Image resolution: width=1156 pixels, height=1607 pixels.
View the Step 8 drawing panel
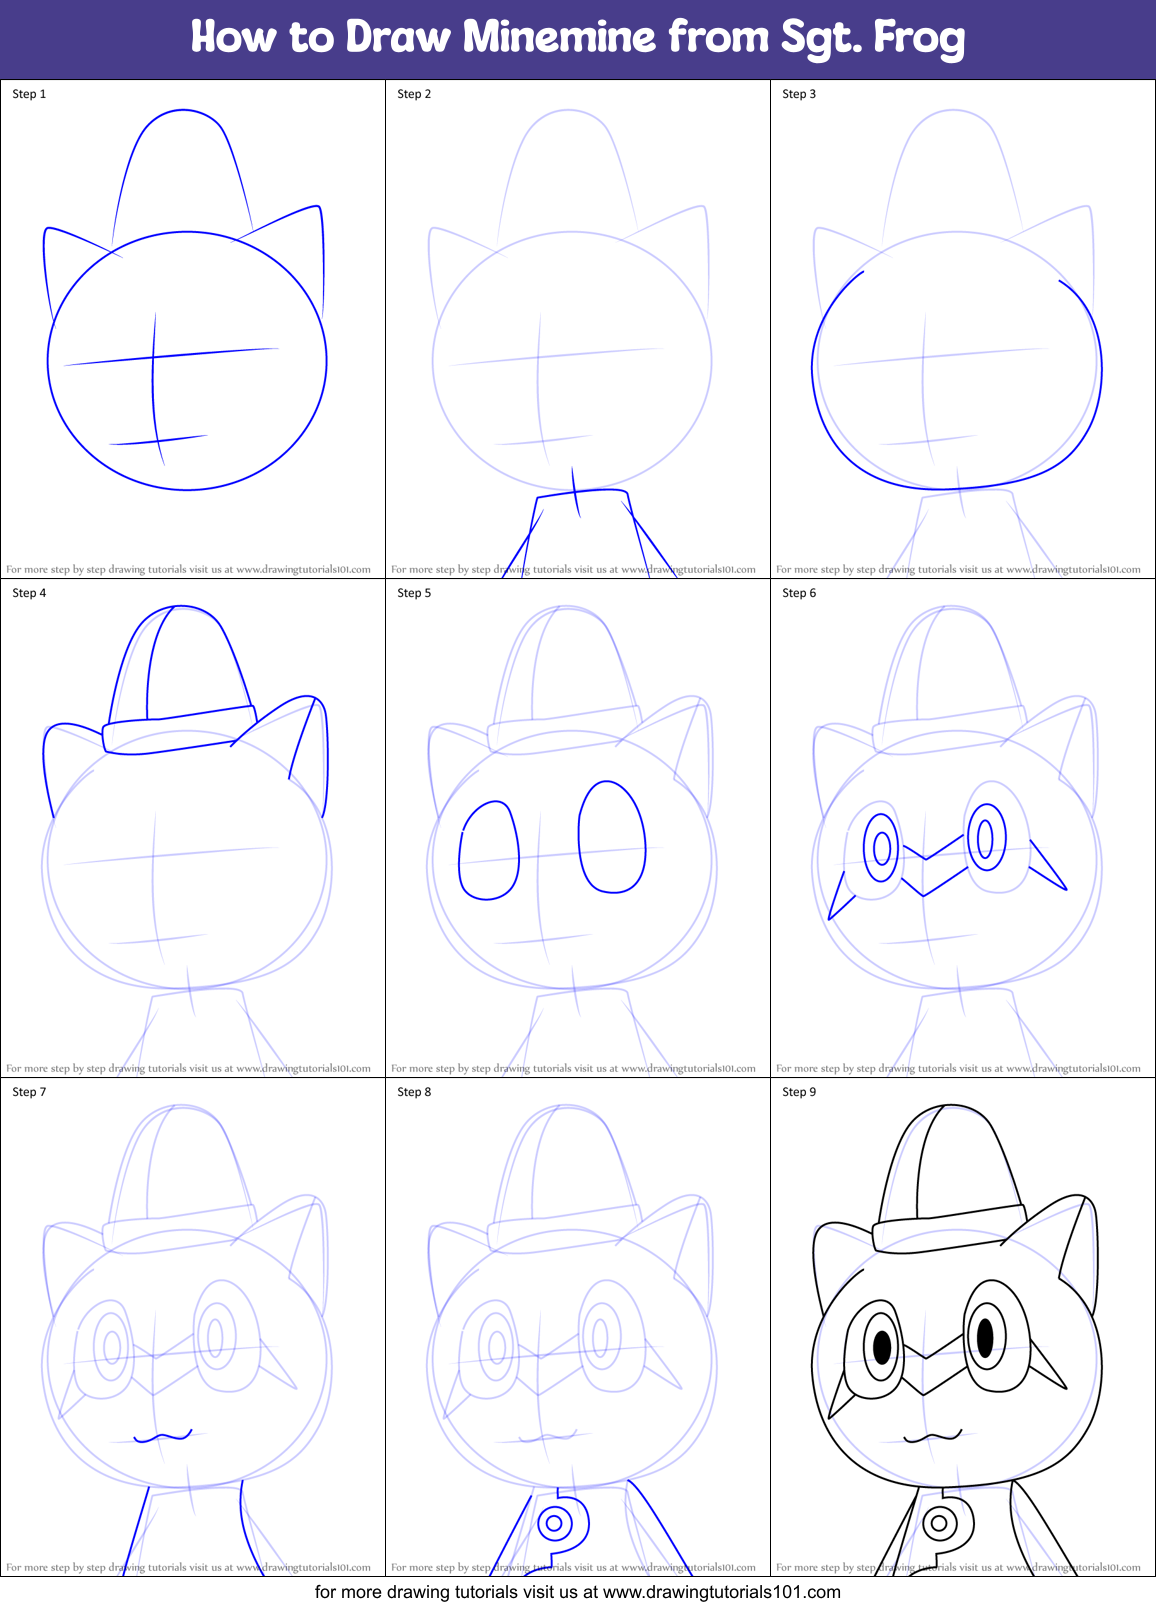(578, 1327)
